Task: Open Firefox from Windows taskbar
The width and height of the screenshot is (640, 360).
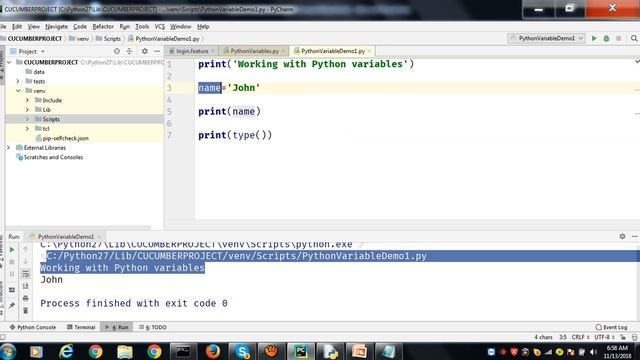Action: point(212,351)
